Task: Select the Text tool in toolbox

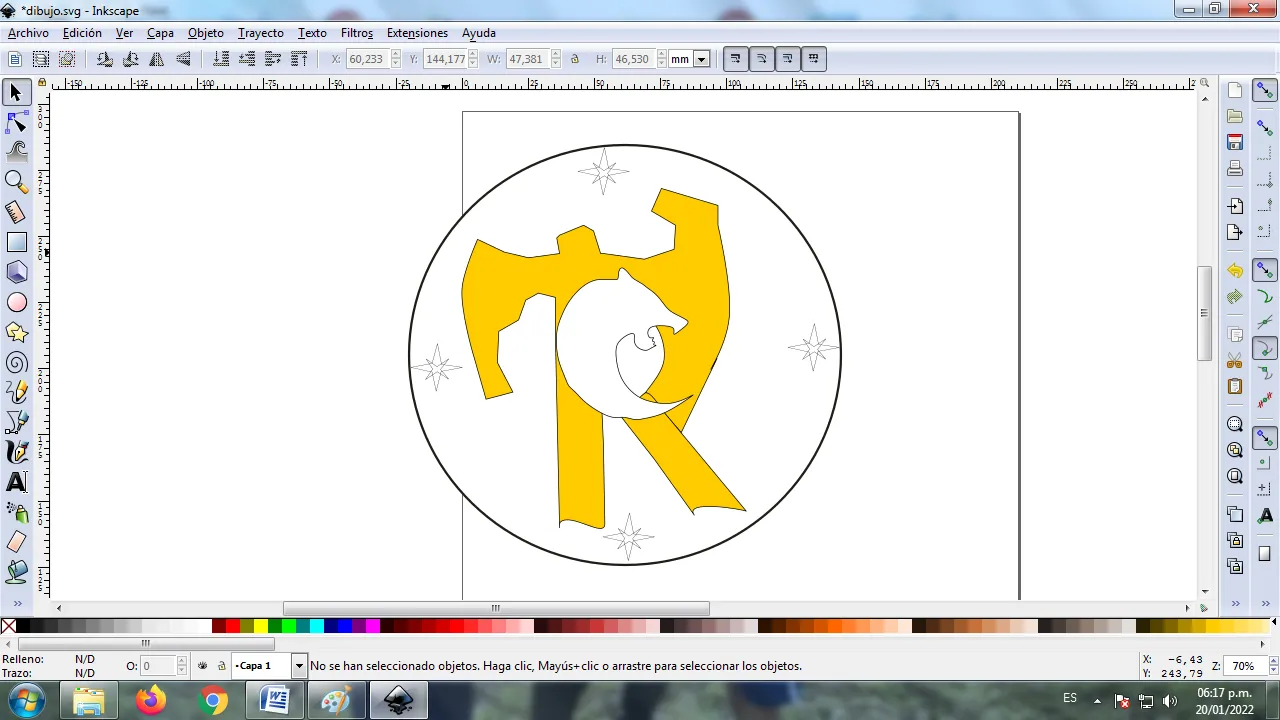Action: (16, 482)
